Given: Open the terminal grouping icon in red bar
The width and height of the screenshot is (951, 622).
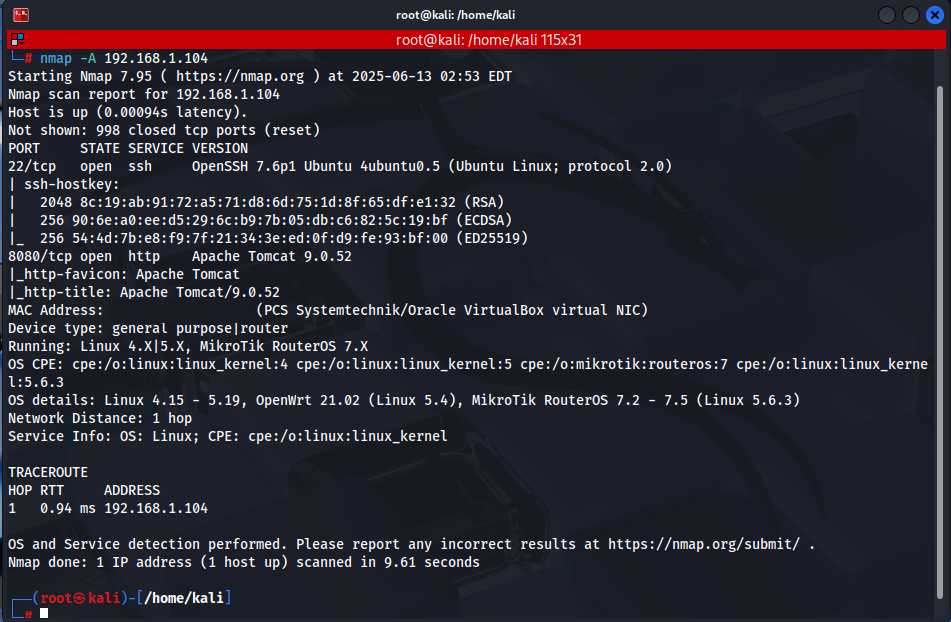Looking at the screenshot, I should 18,40.
